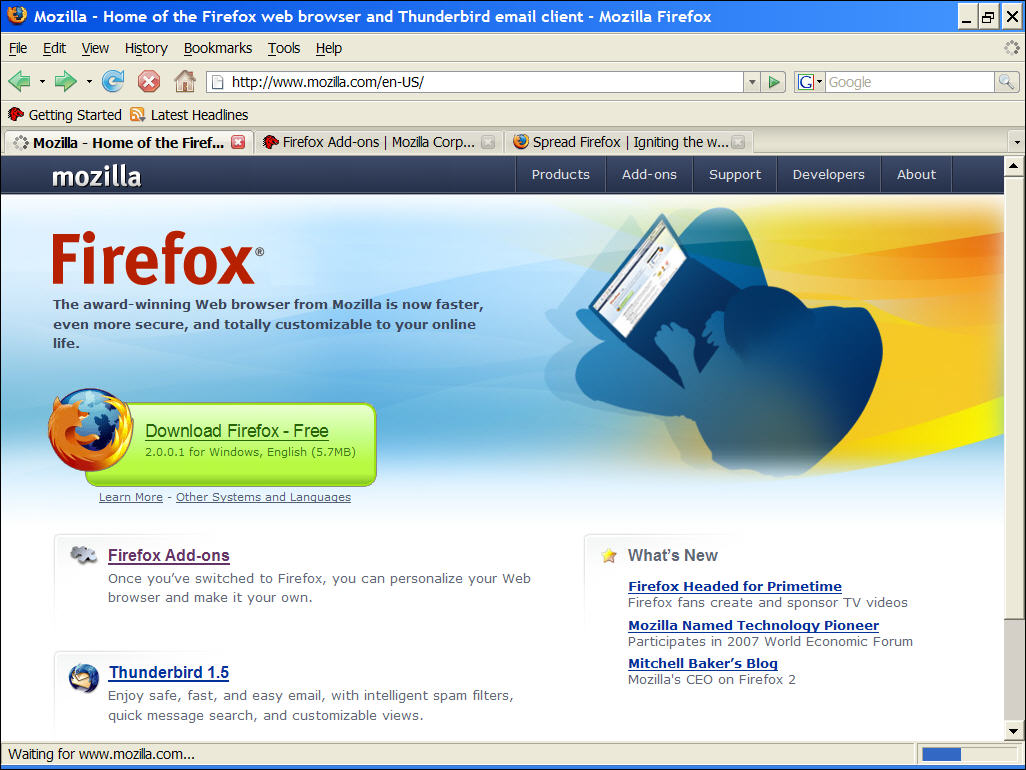Click the large Firefox globe logo

[x=91, y=430]
